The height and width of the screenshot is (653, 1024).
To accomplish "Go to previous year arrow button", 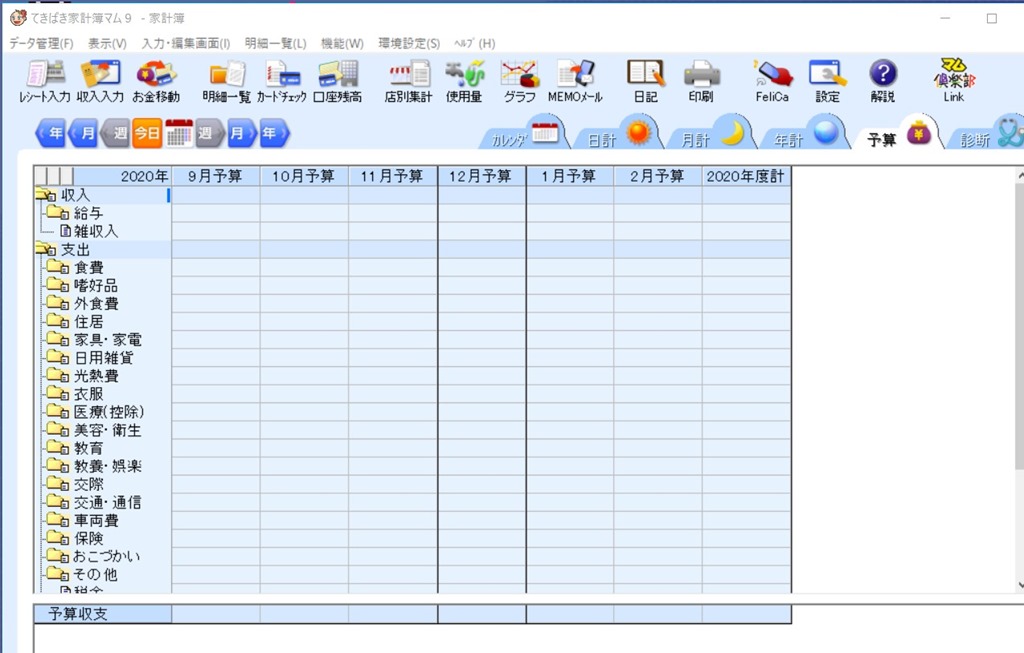I will [50, 133].
